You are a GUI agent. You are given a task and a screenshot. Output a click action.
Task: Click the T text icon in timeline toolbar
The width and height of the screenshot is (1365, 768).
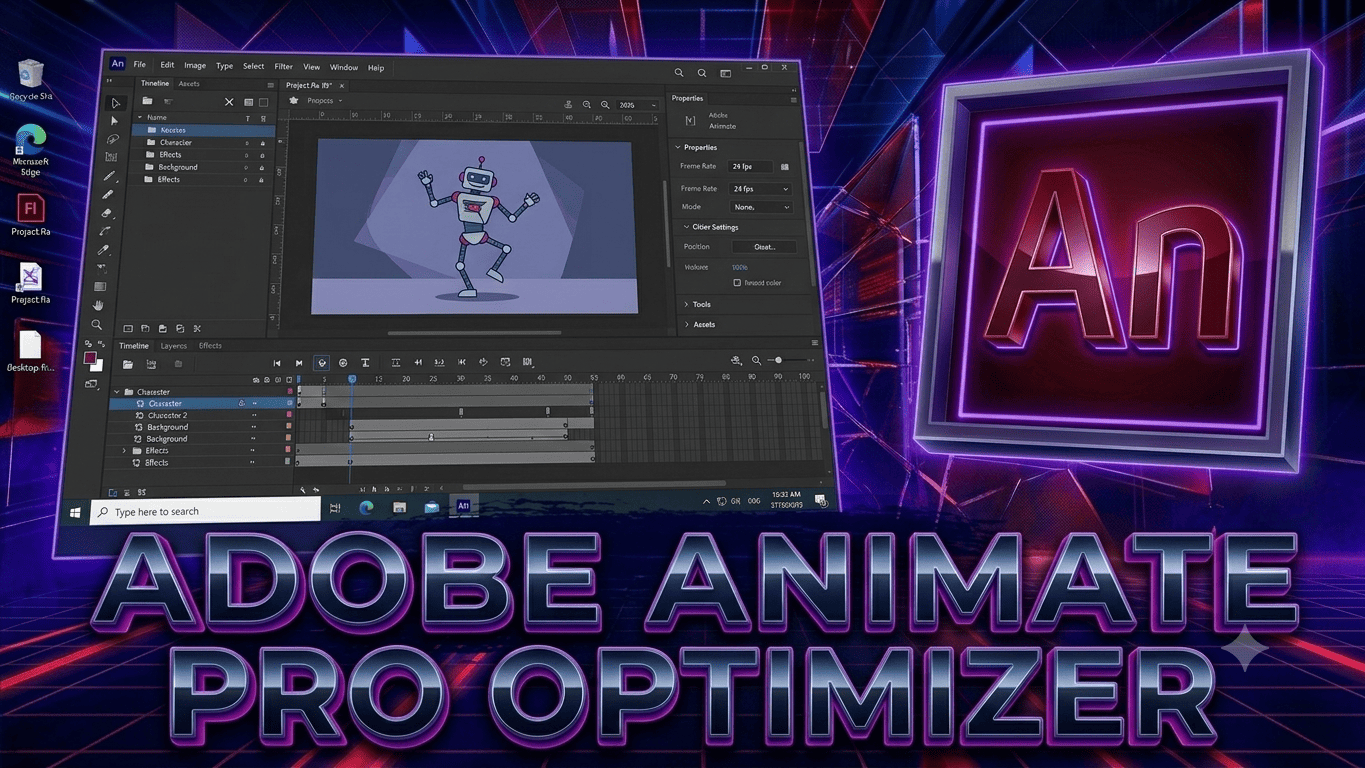pyautogui.click(x=365, y=363)
